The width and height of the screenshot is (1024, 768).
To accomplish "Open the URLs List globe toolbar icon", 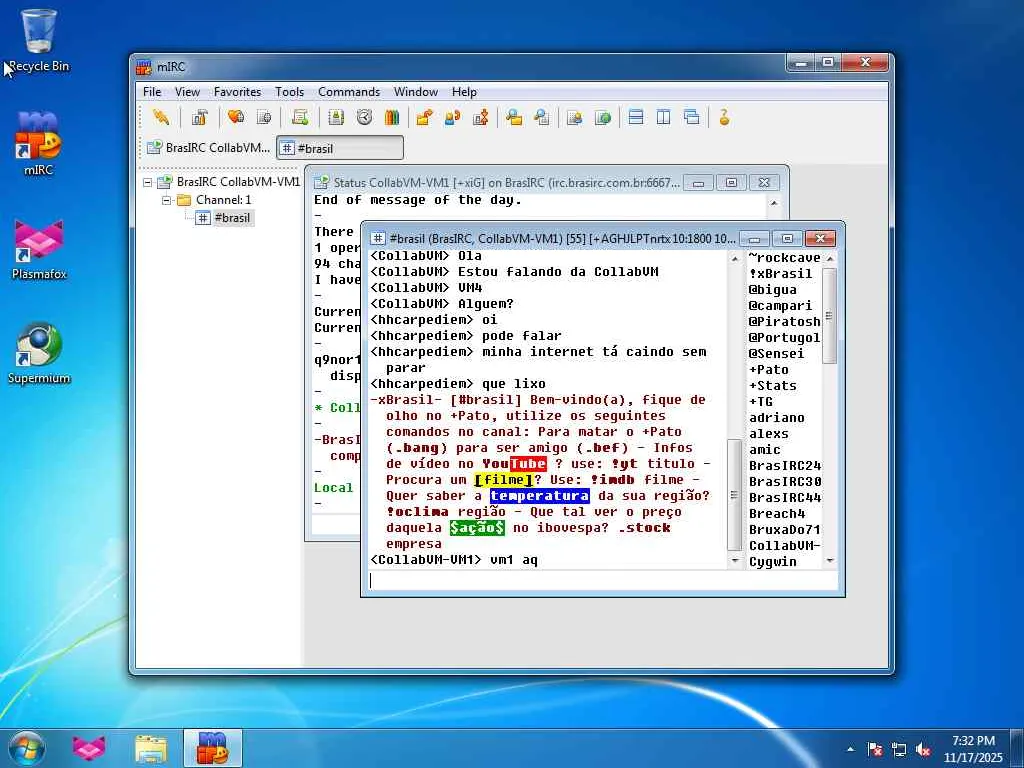I will 602,118.
